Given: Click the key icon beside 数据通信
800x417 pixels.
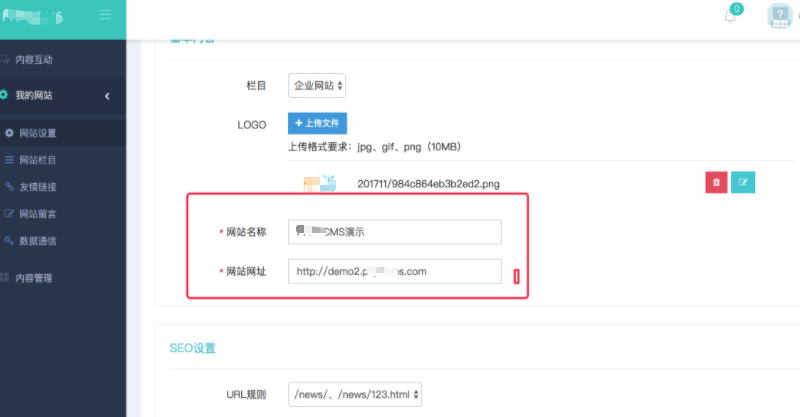Looking at the screenshot, I should coord(9,240).
